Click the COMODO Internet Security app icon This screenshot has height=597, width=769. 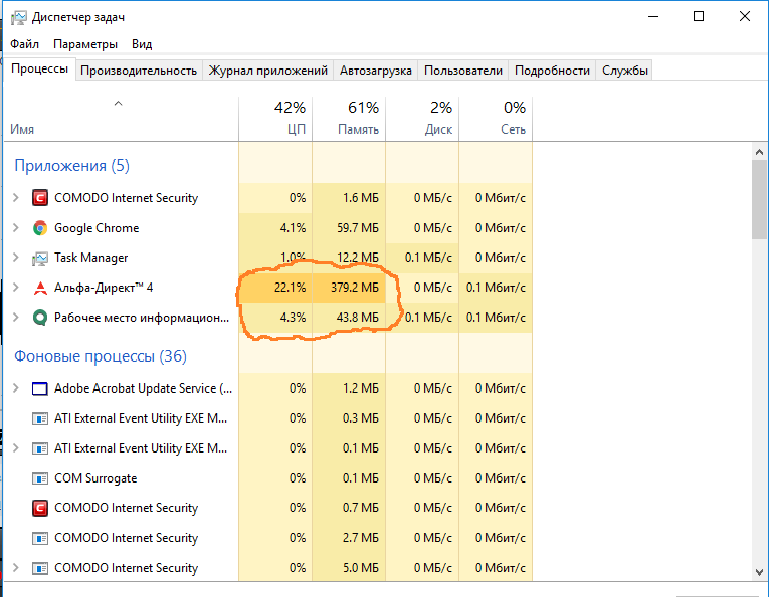40,198
